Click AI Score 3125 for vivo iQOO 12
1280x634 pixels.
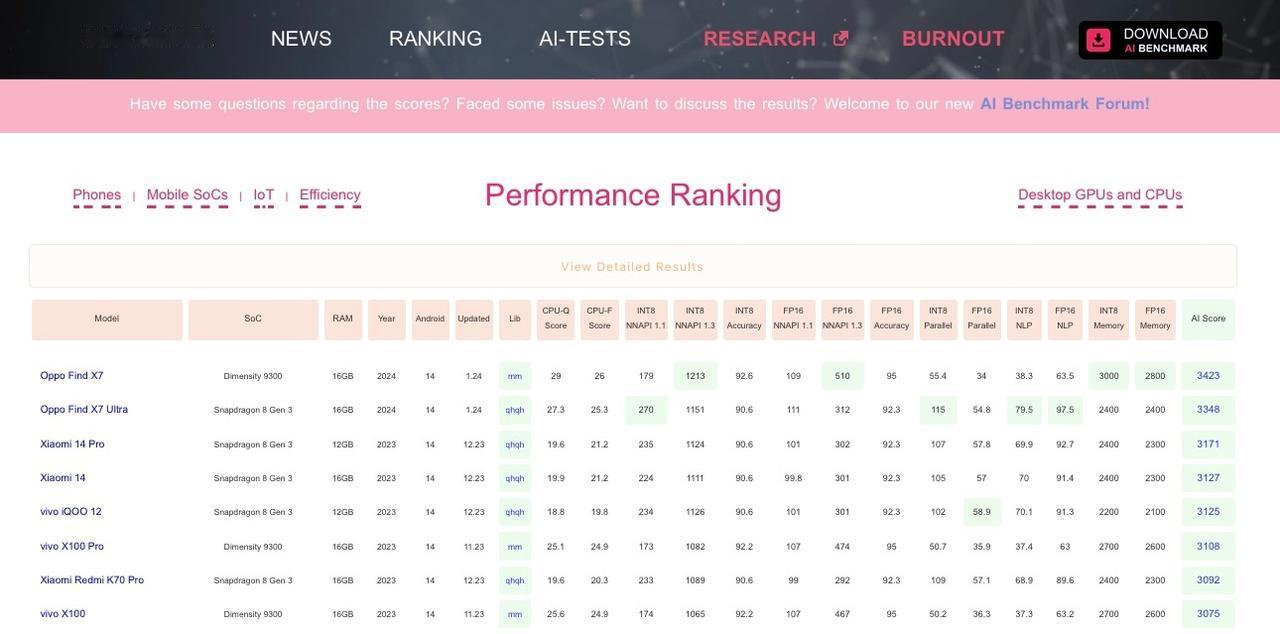[x=1209, y=512]
